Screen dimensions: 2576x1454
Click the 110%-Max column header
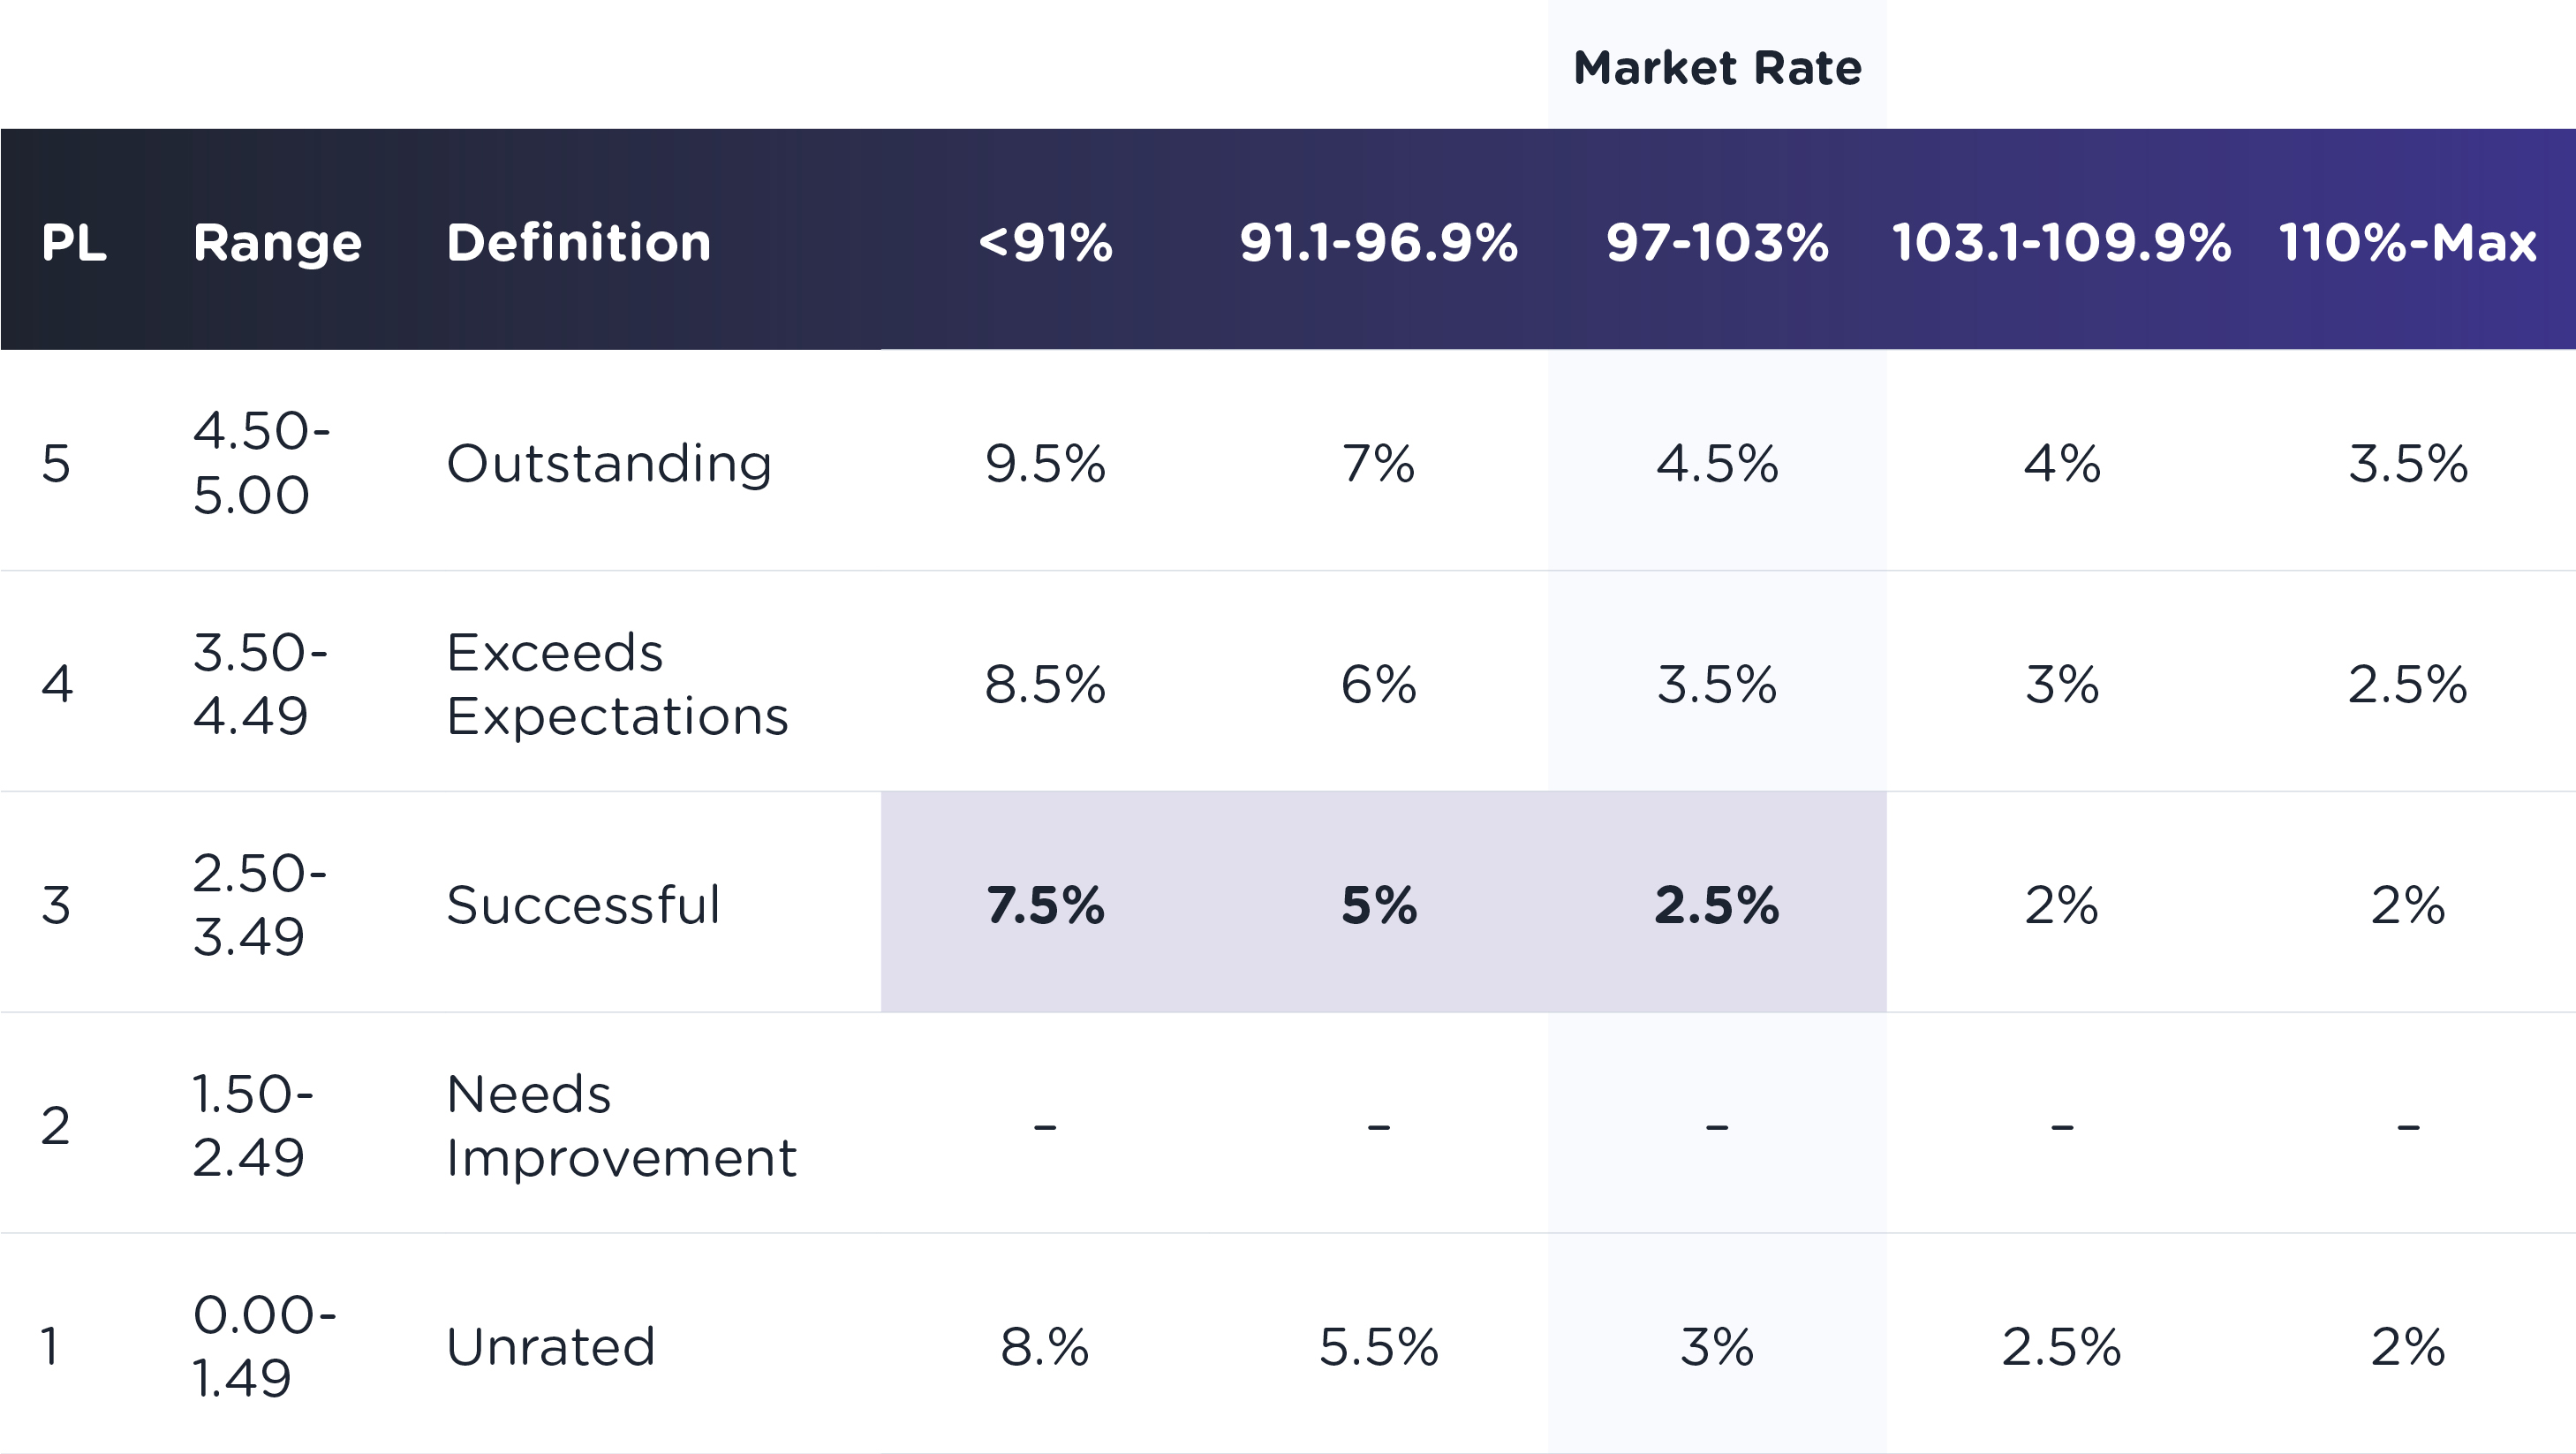point(2408,243)
